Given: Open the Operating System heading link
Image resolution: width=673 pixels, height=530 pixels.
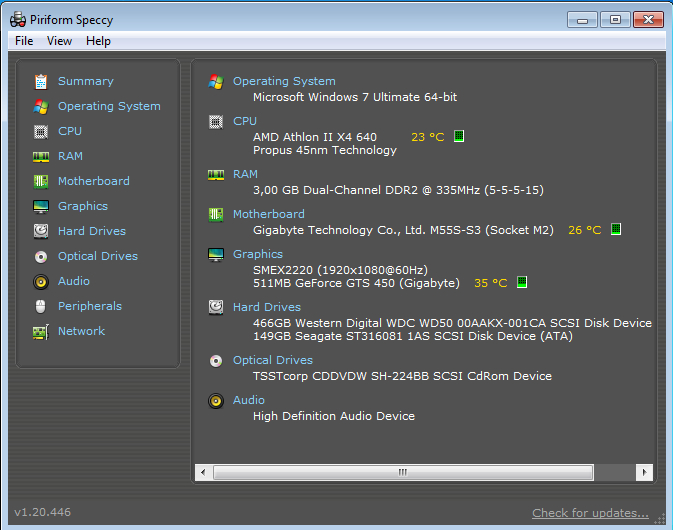Looking at the screenshot, I should pyautogui.click(x=284, y=81).
